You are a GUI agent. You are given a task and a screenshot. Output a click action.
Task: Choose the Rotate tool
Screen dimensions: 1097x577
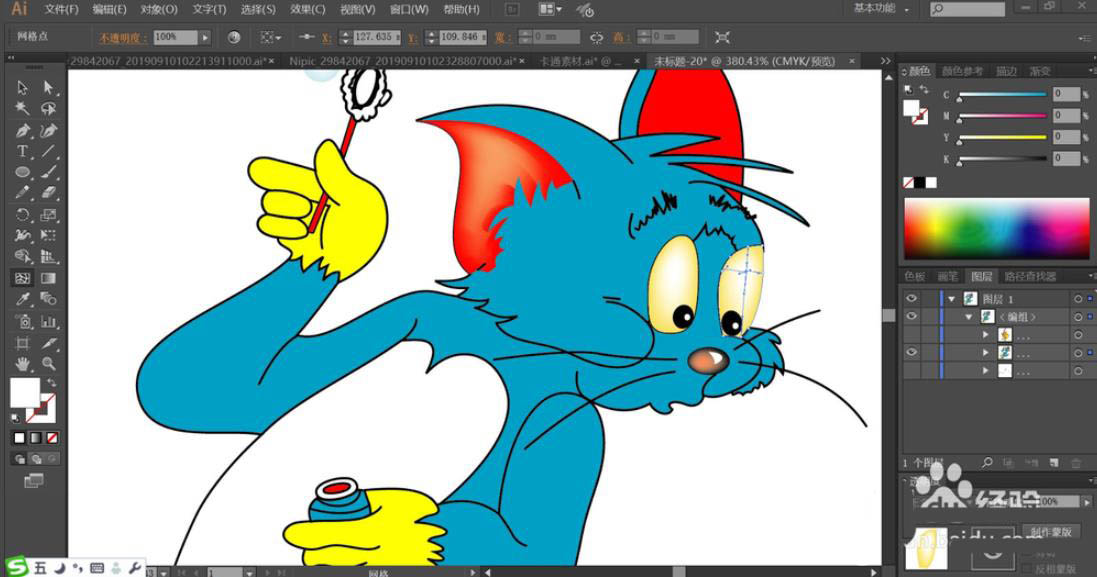click(x=22, y=215)
